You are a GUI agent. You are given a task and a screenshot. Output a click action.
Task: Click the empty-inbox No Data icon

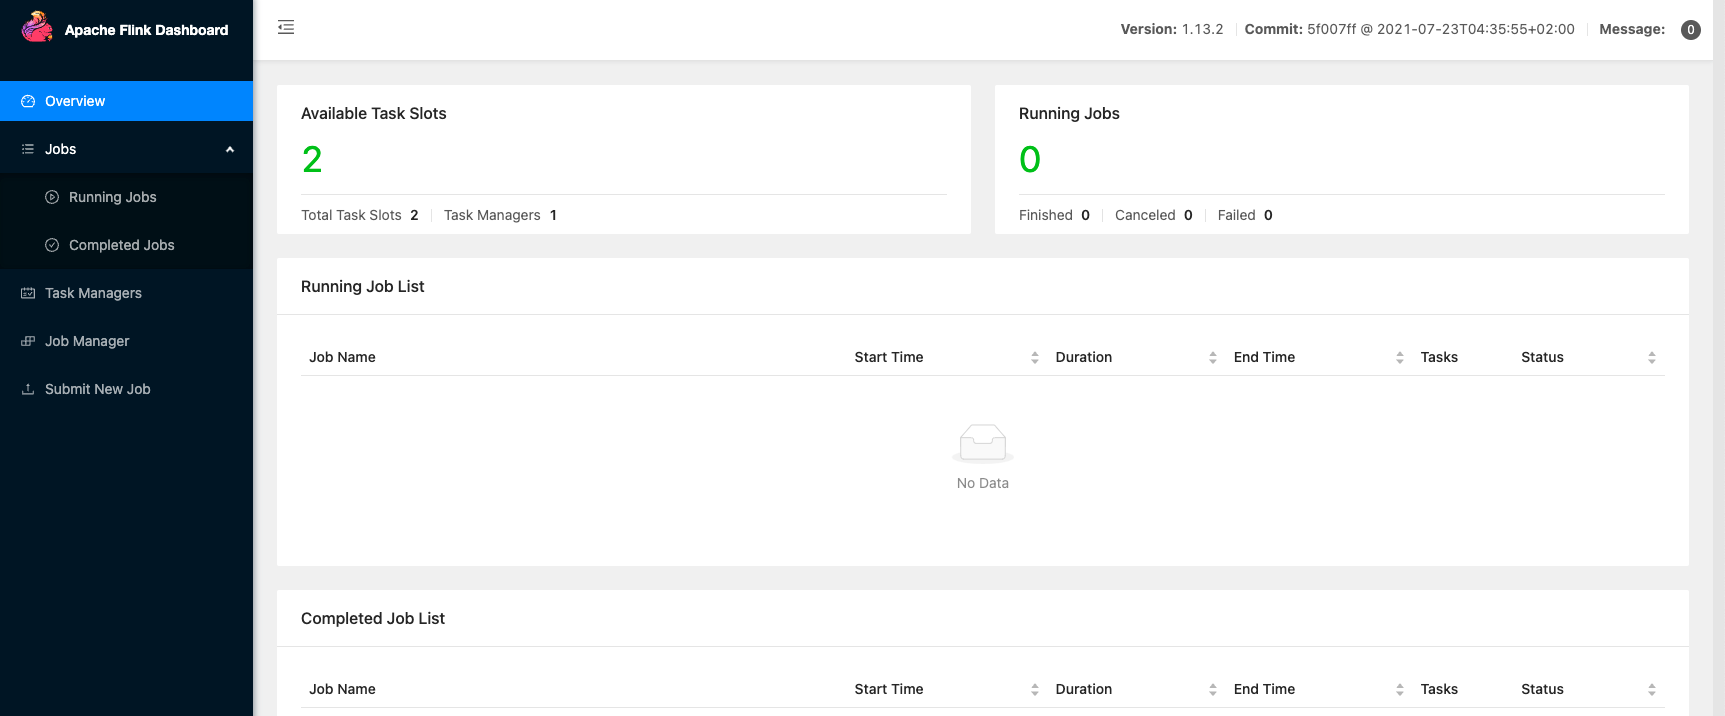tap(983, 443)
